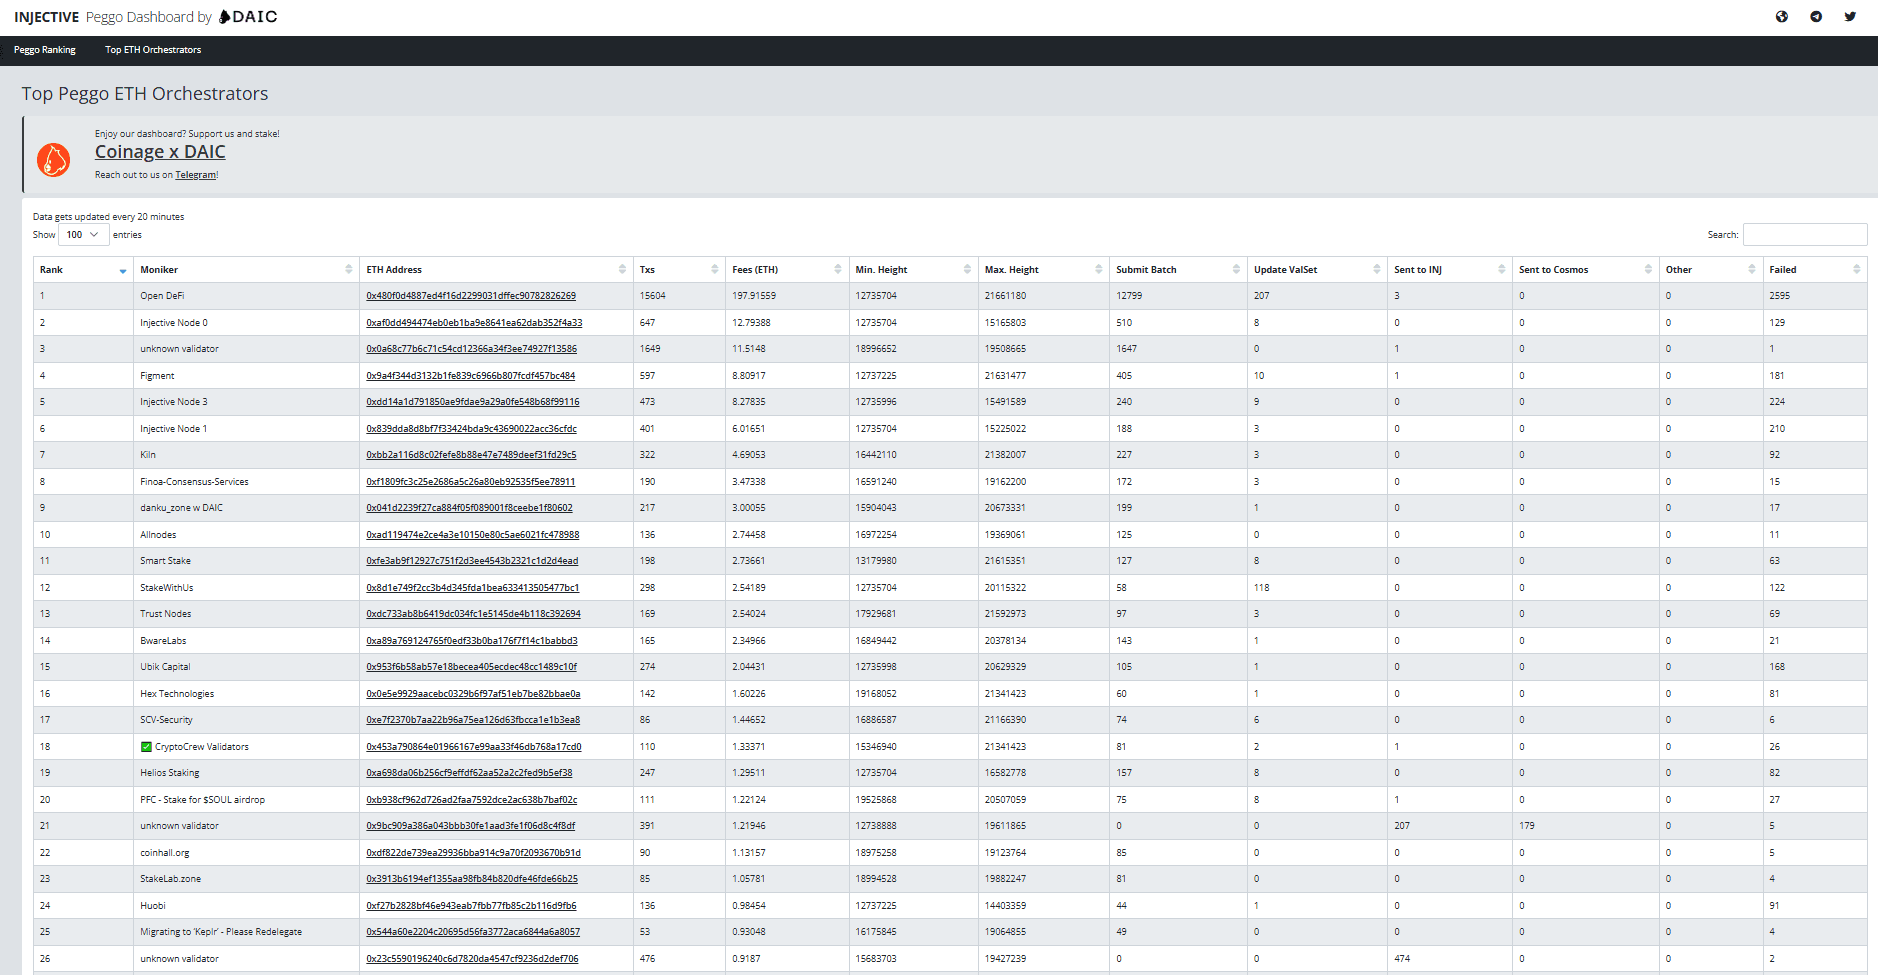Click the sort icon on the Fees (ETH) column

point(838,268)
